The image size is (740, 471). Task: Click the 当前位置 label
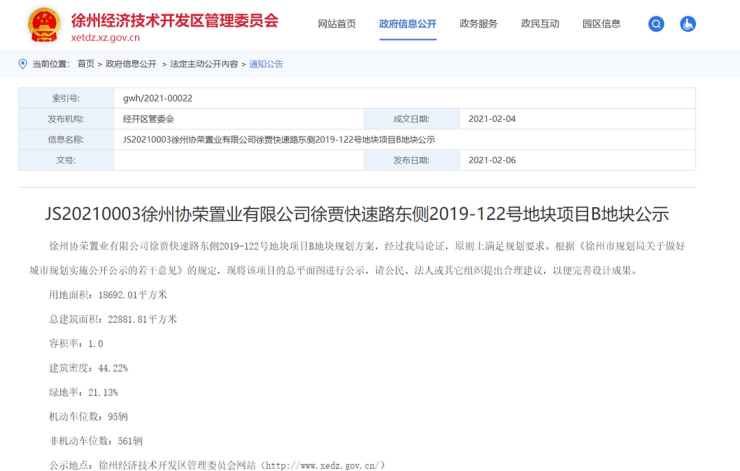tap(50, 64)
